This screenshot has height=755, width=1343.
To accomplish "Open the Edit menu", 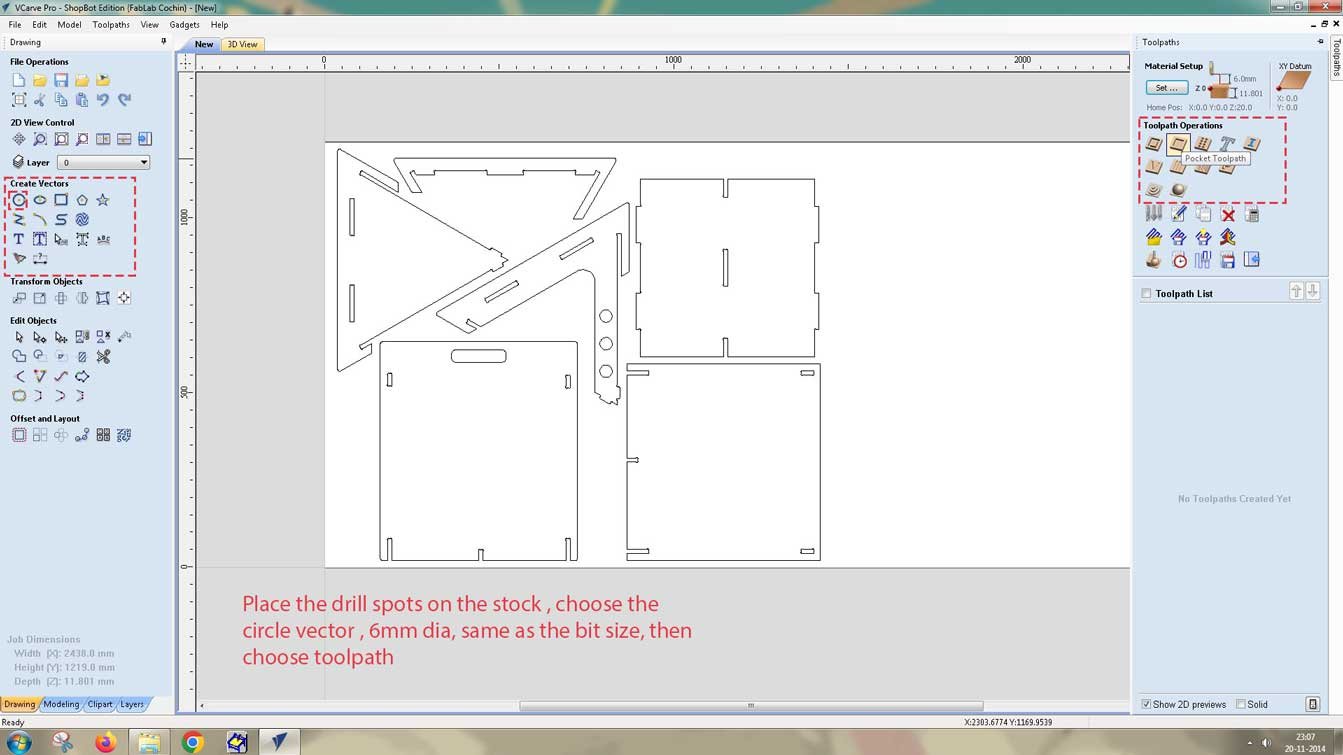I will (x=39, y=24).
